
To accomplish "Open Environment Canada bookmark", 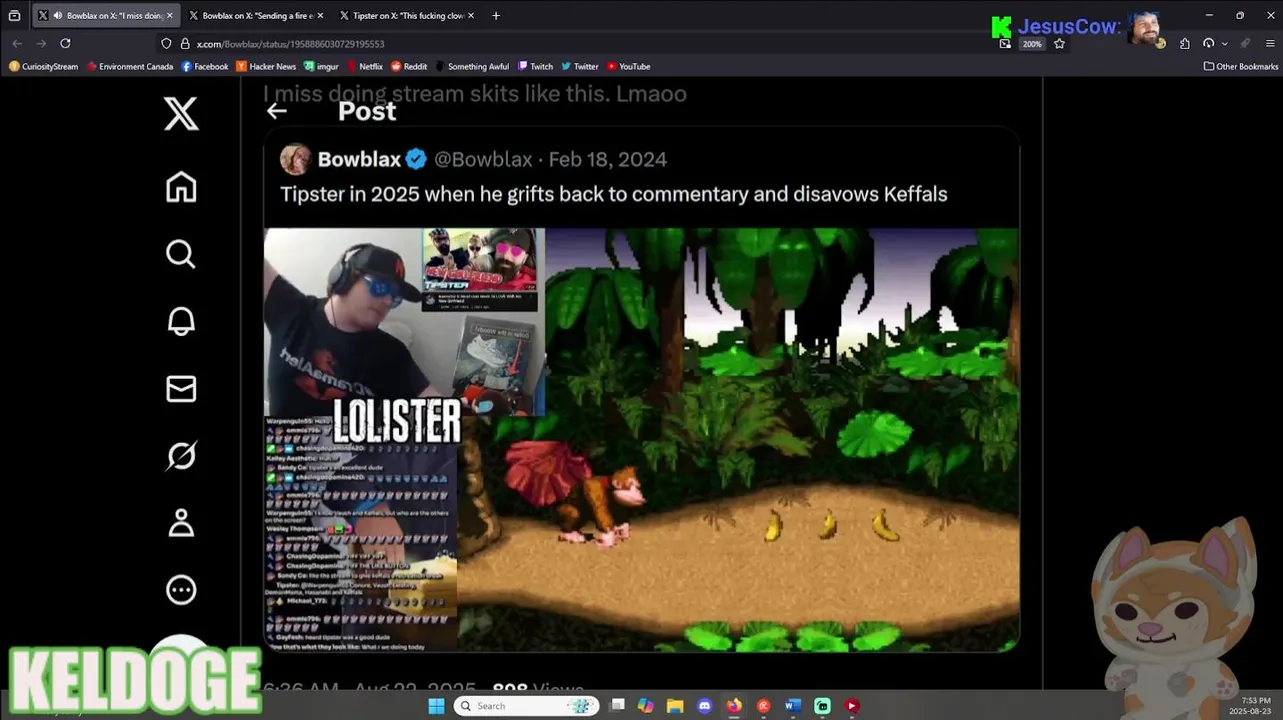I will tap(130, 67).
